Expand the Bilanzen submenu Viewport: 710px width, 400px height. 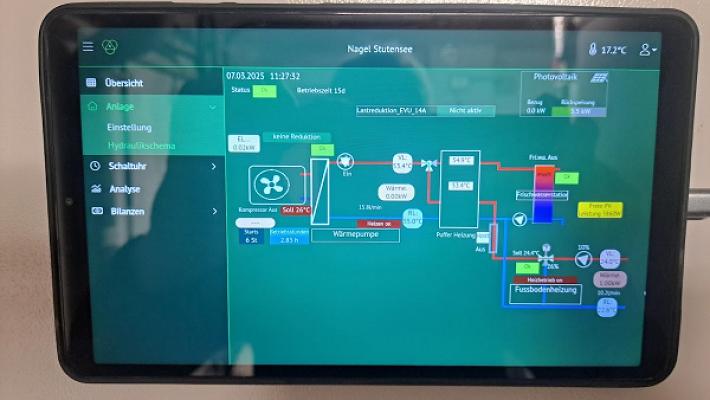[213, 211]
